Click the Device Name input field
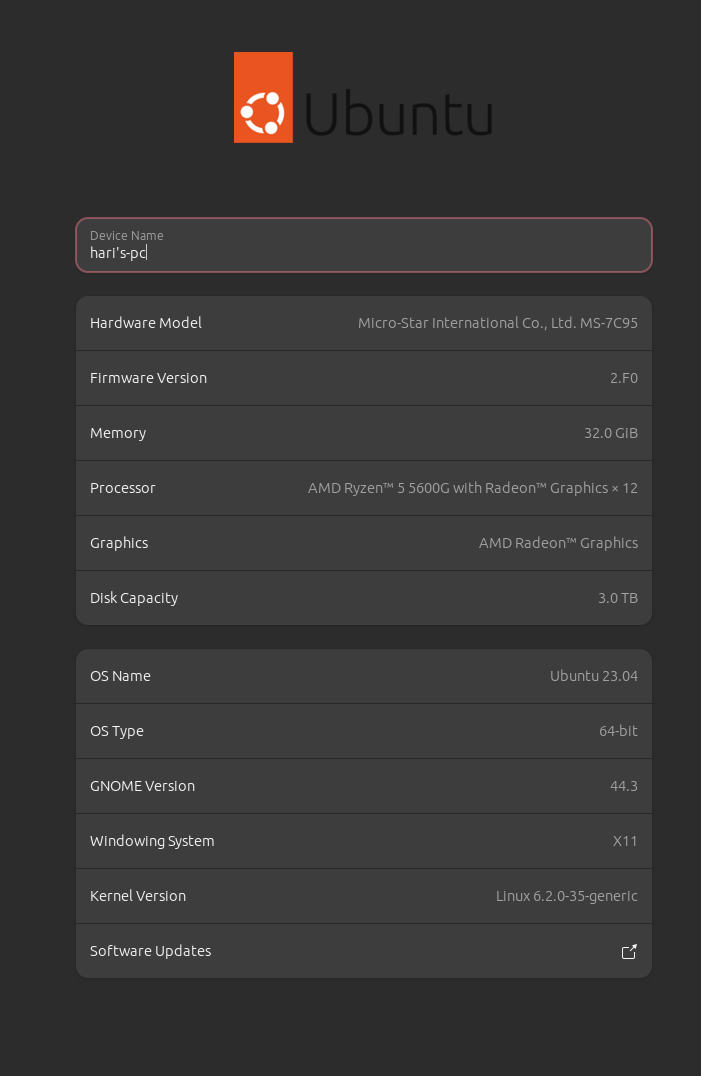 point(364,245)
